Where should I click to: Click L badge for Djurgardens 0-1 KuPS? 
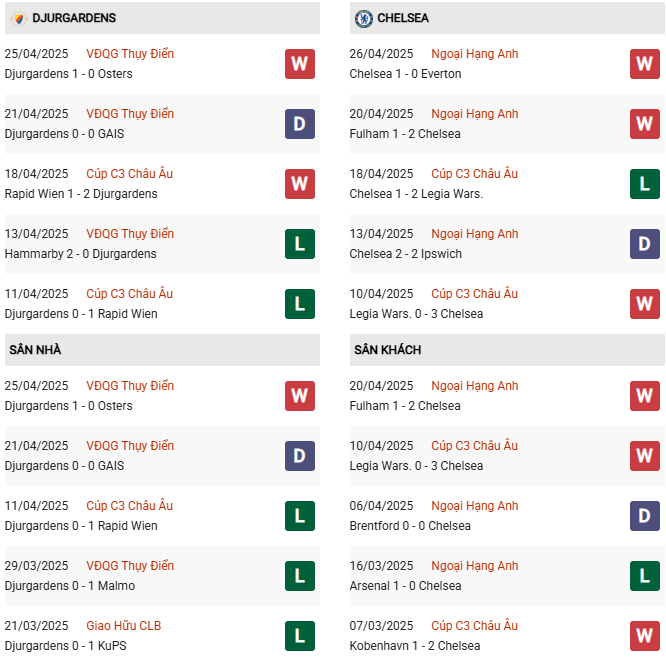coord(299,636)
